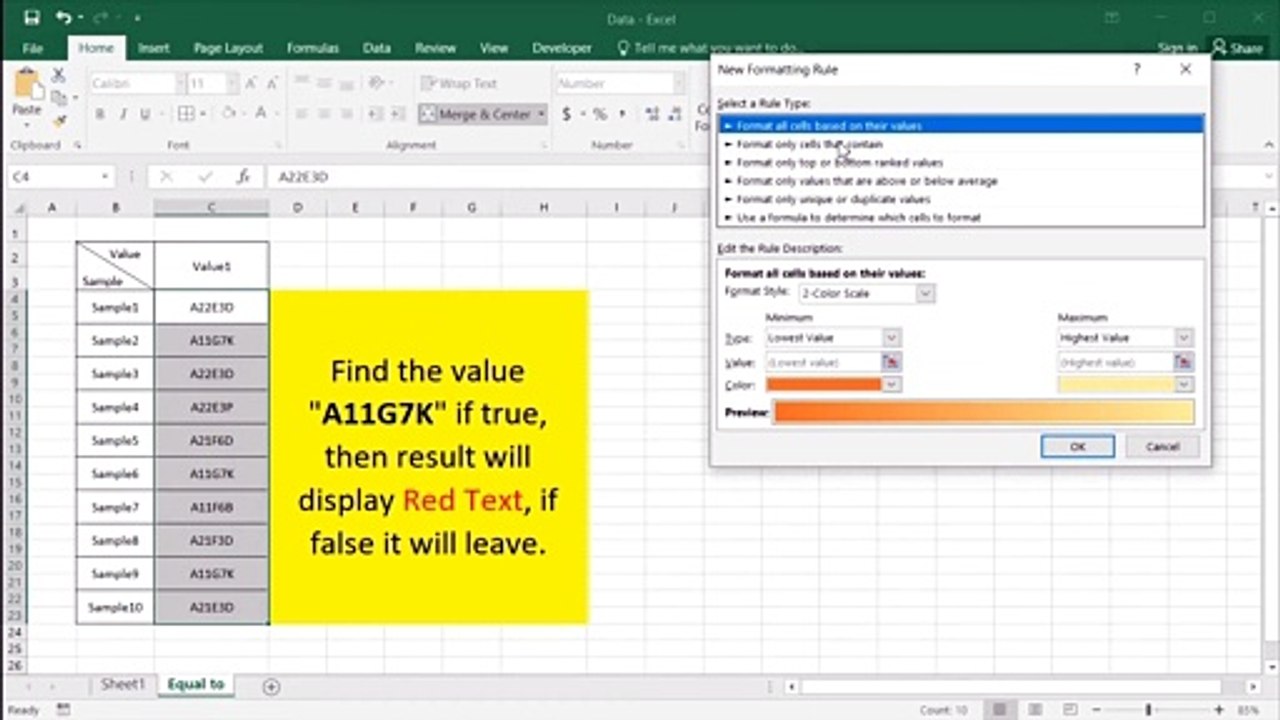The image size is (1280, 720).
Task: Click Cancel in New Formatting Rule dialog
Action: (1162, 447)
